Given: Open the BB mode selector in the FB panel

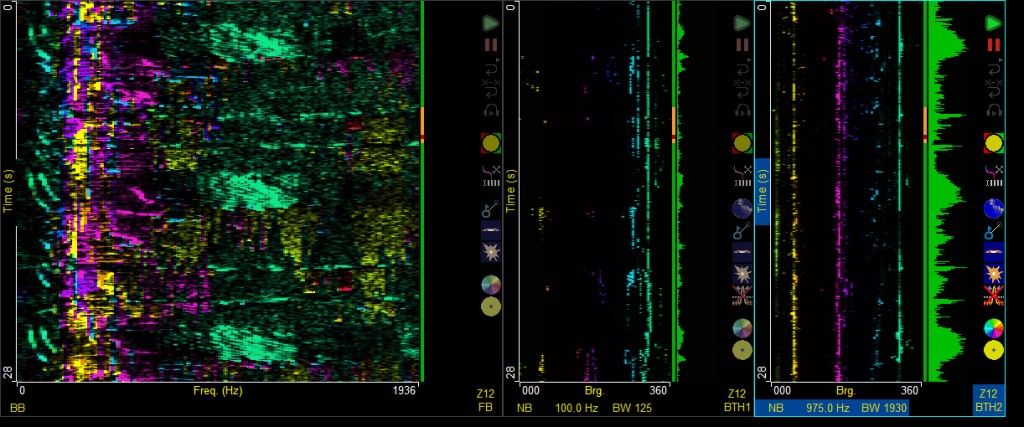Looking at the screenshot, I should tap(17, 408).
